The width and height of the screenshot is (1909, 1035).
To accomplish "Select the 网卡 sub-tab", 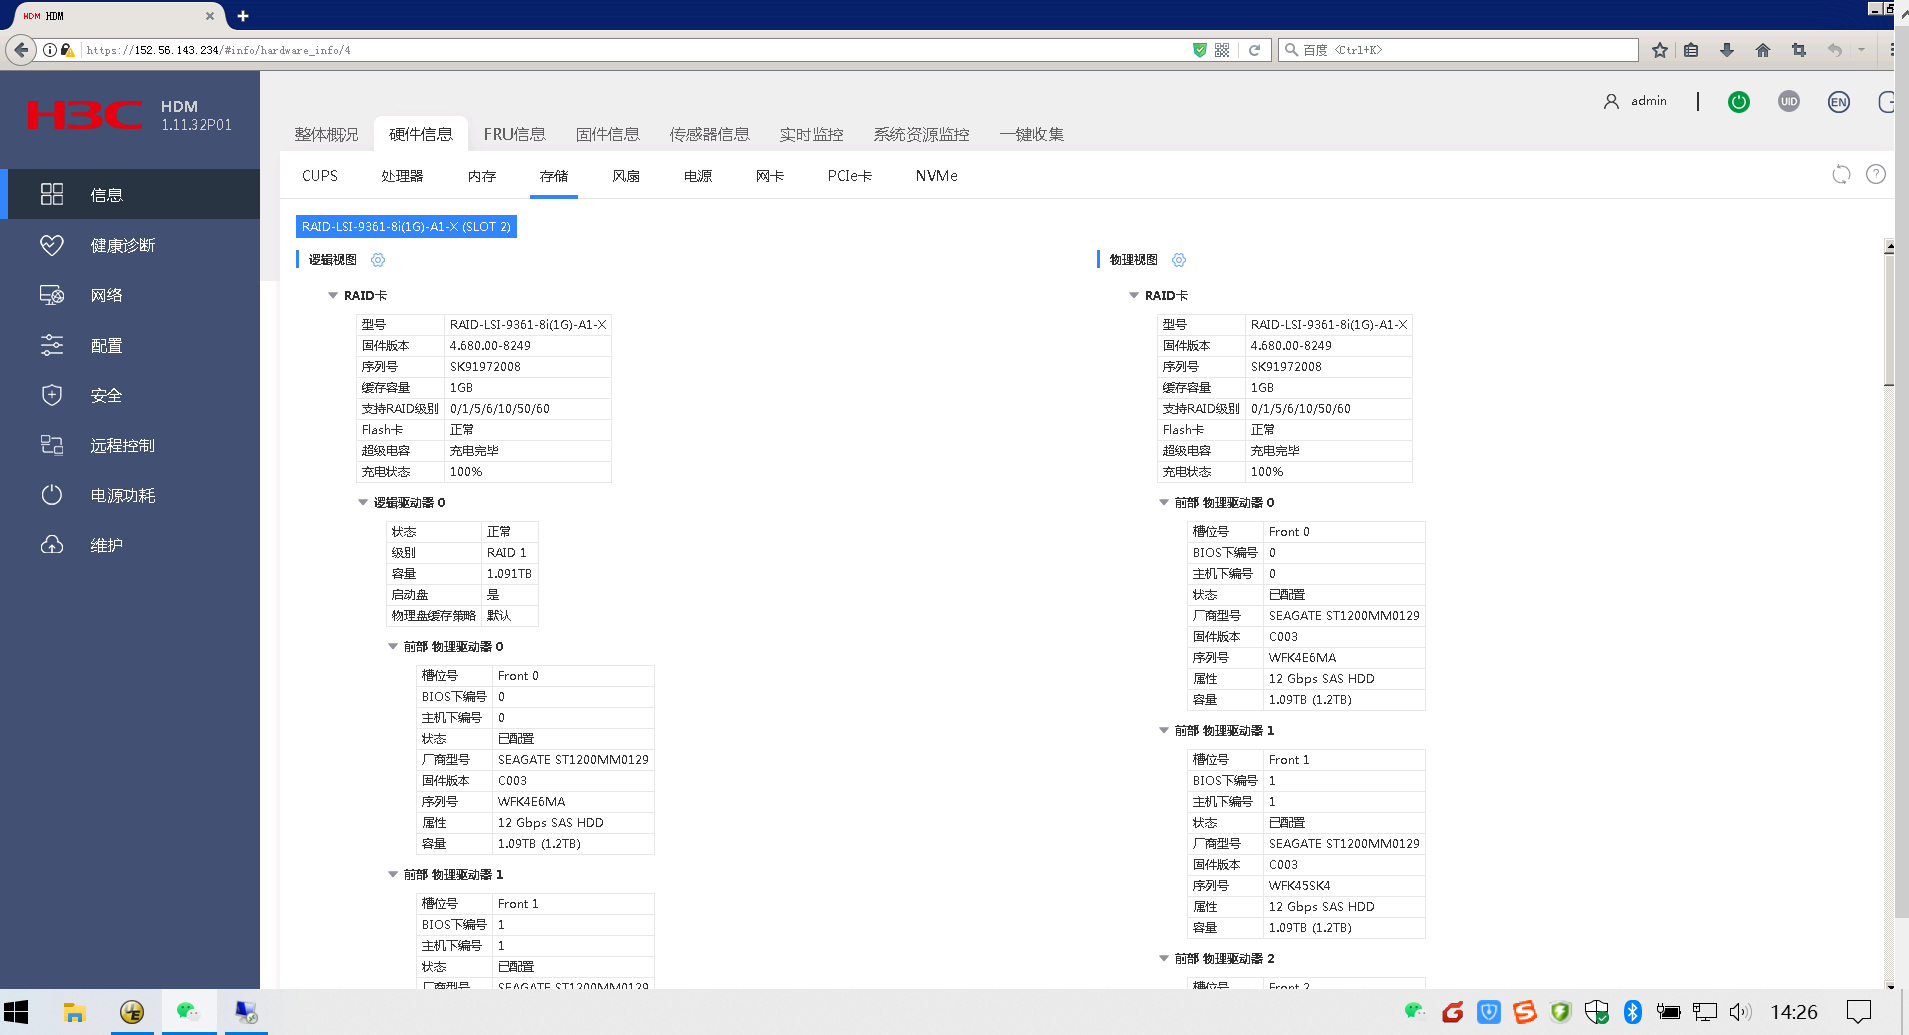I will coord(770,176).
